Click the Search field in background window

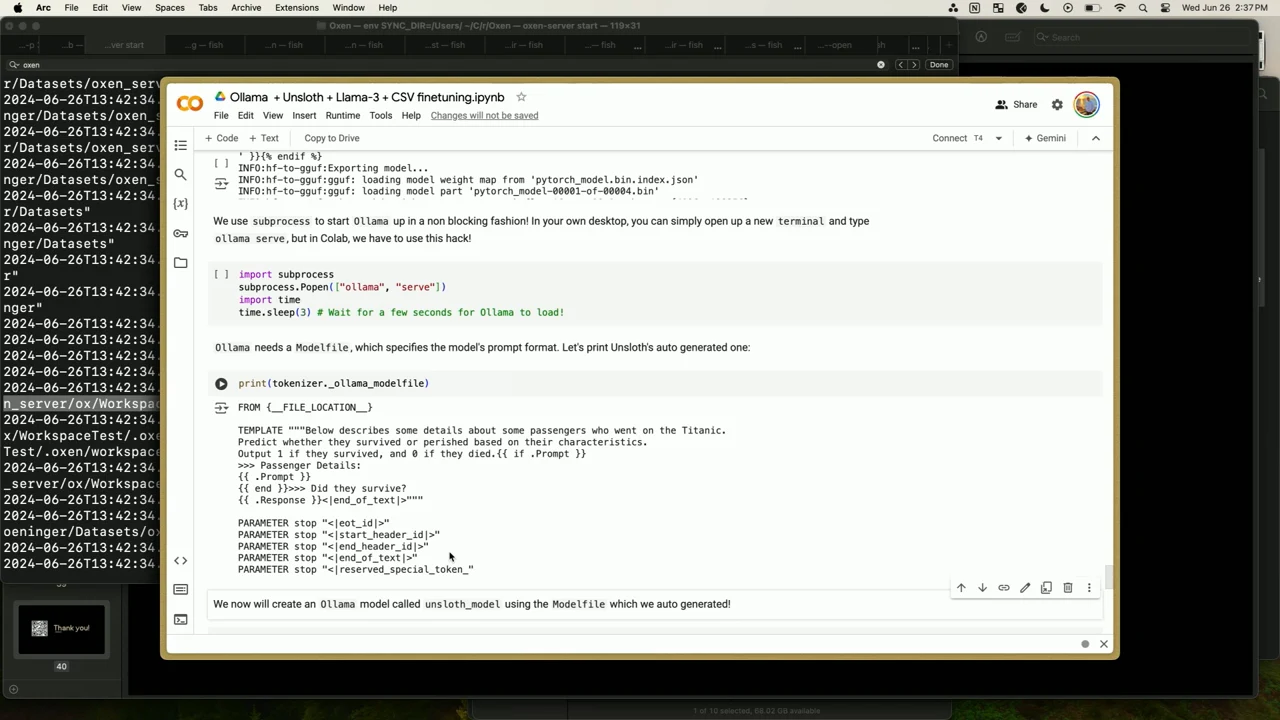tap(1141, 37)
